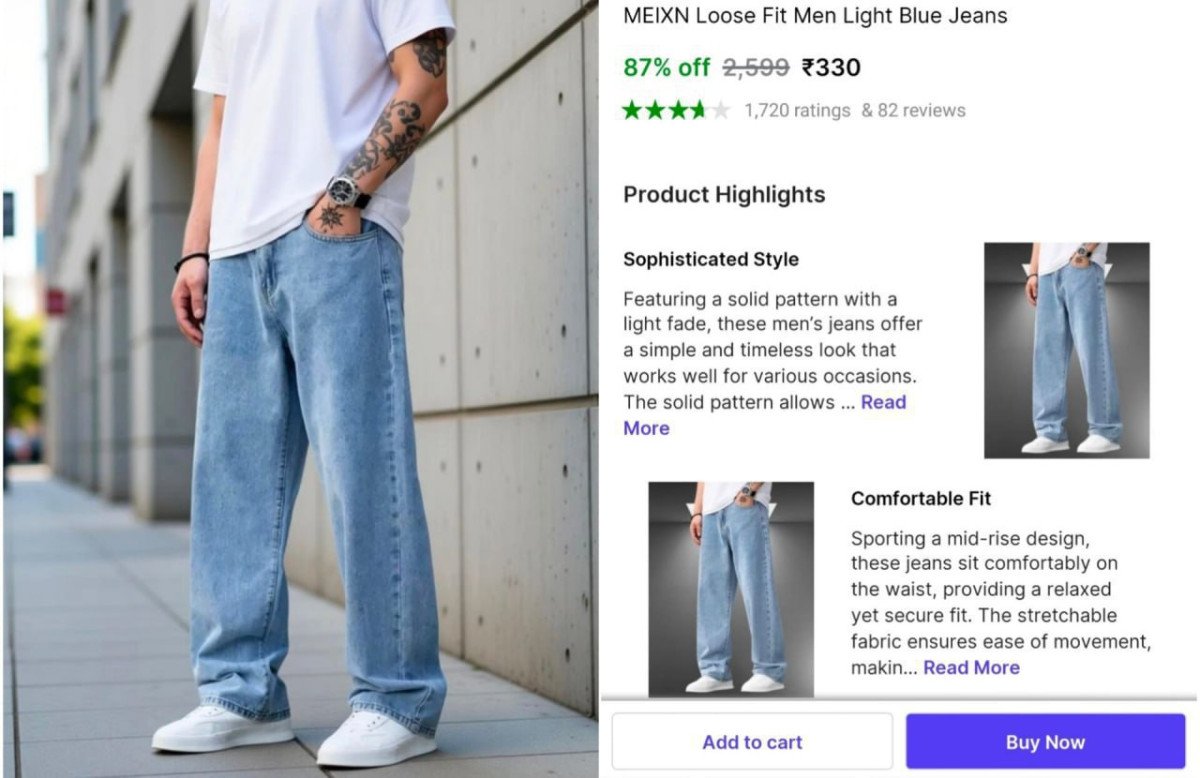Image resolution: width=1200 pixels, height=778 pixels.
Task: Click the solid pattern description paragraph
Action: (772, 363)
